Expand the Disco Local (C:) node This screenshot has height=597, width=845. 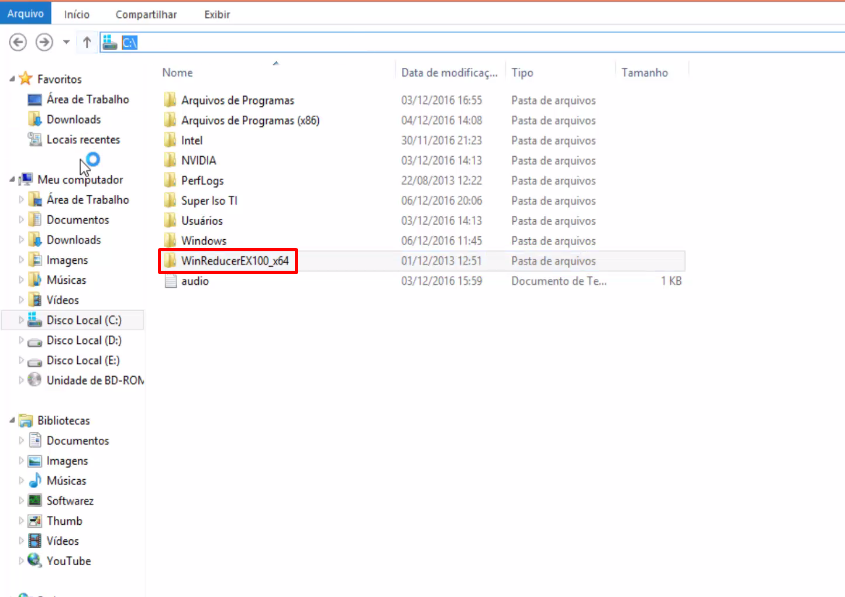(x=21, y=320)
